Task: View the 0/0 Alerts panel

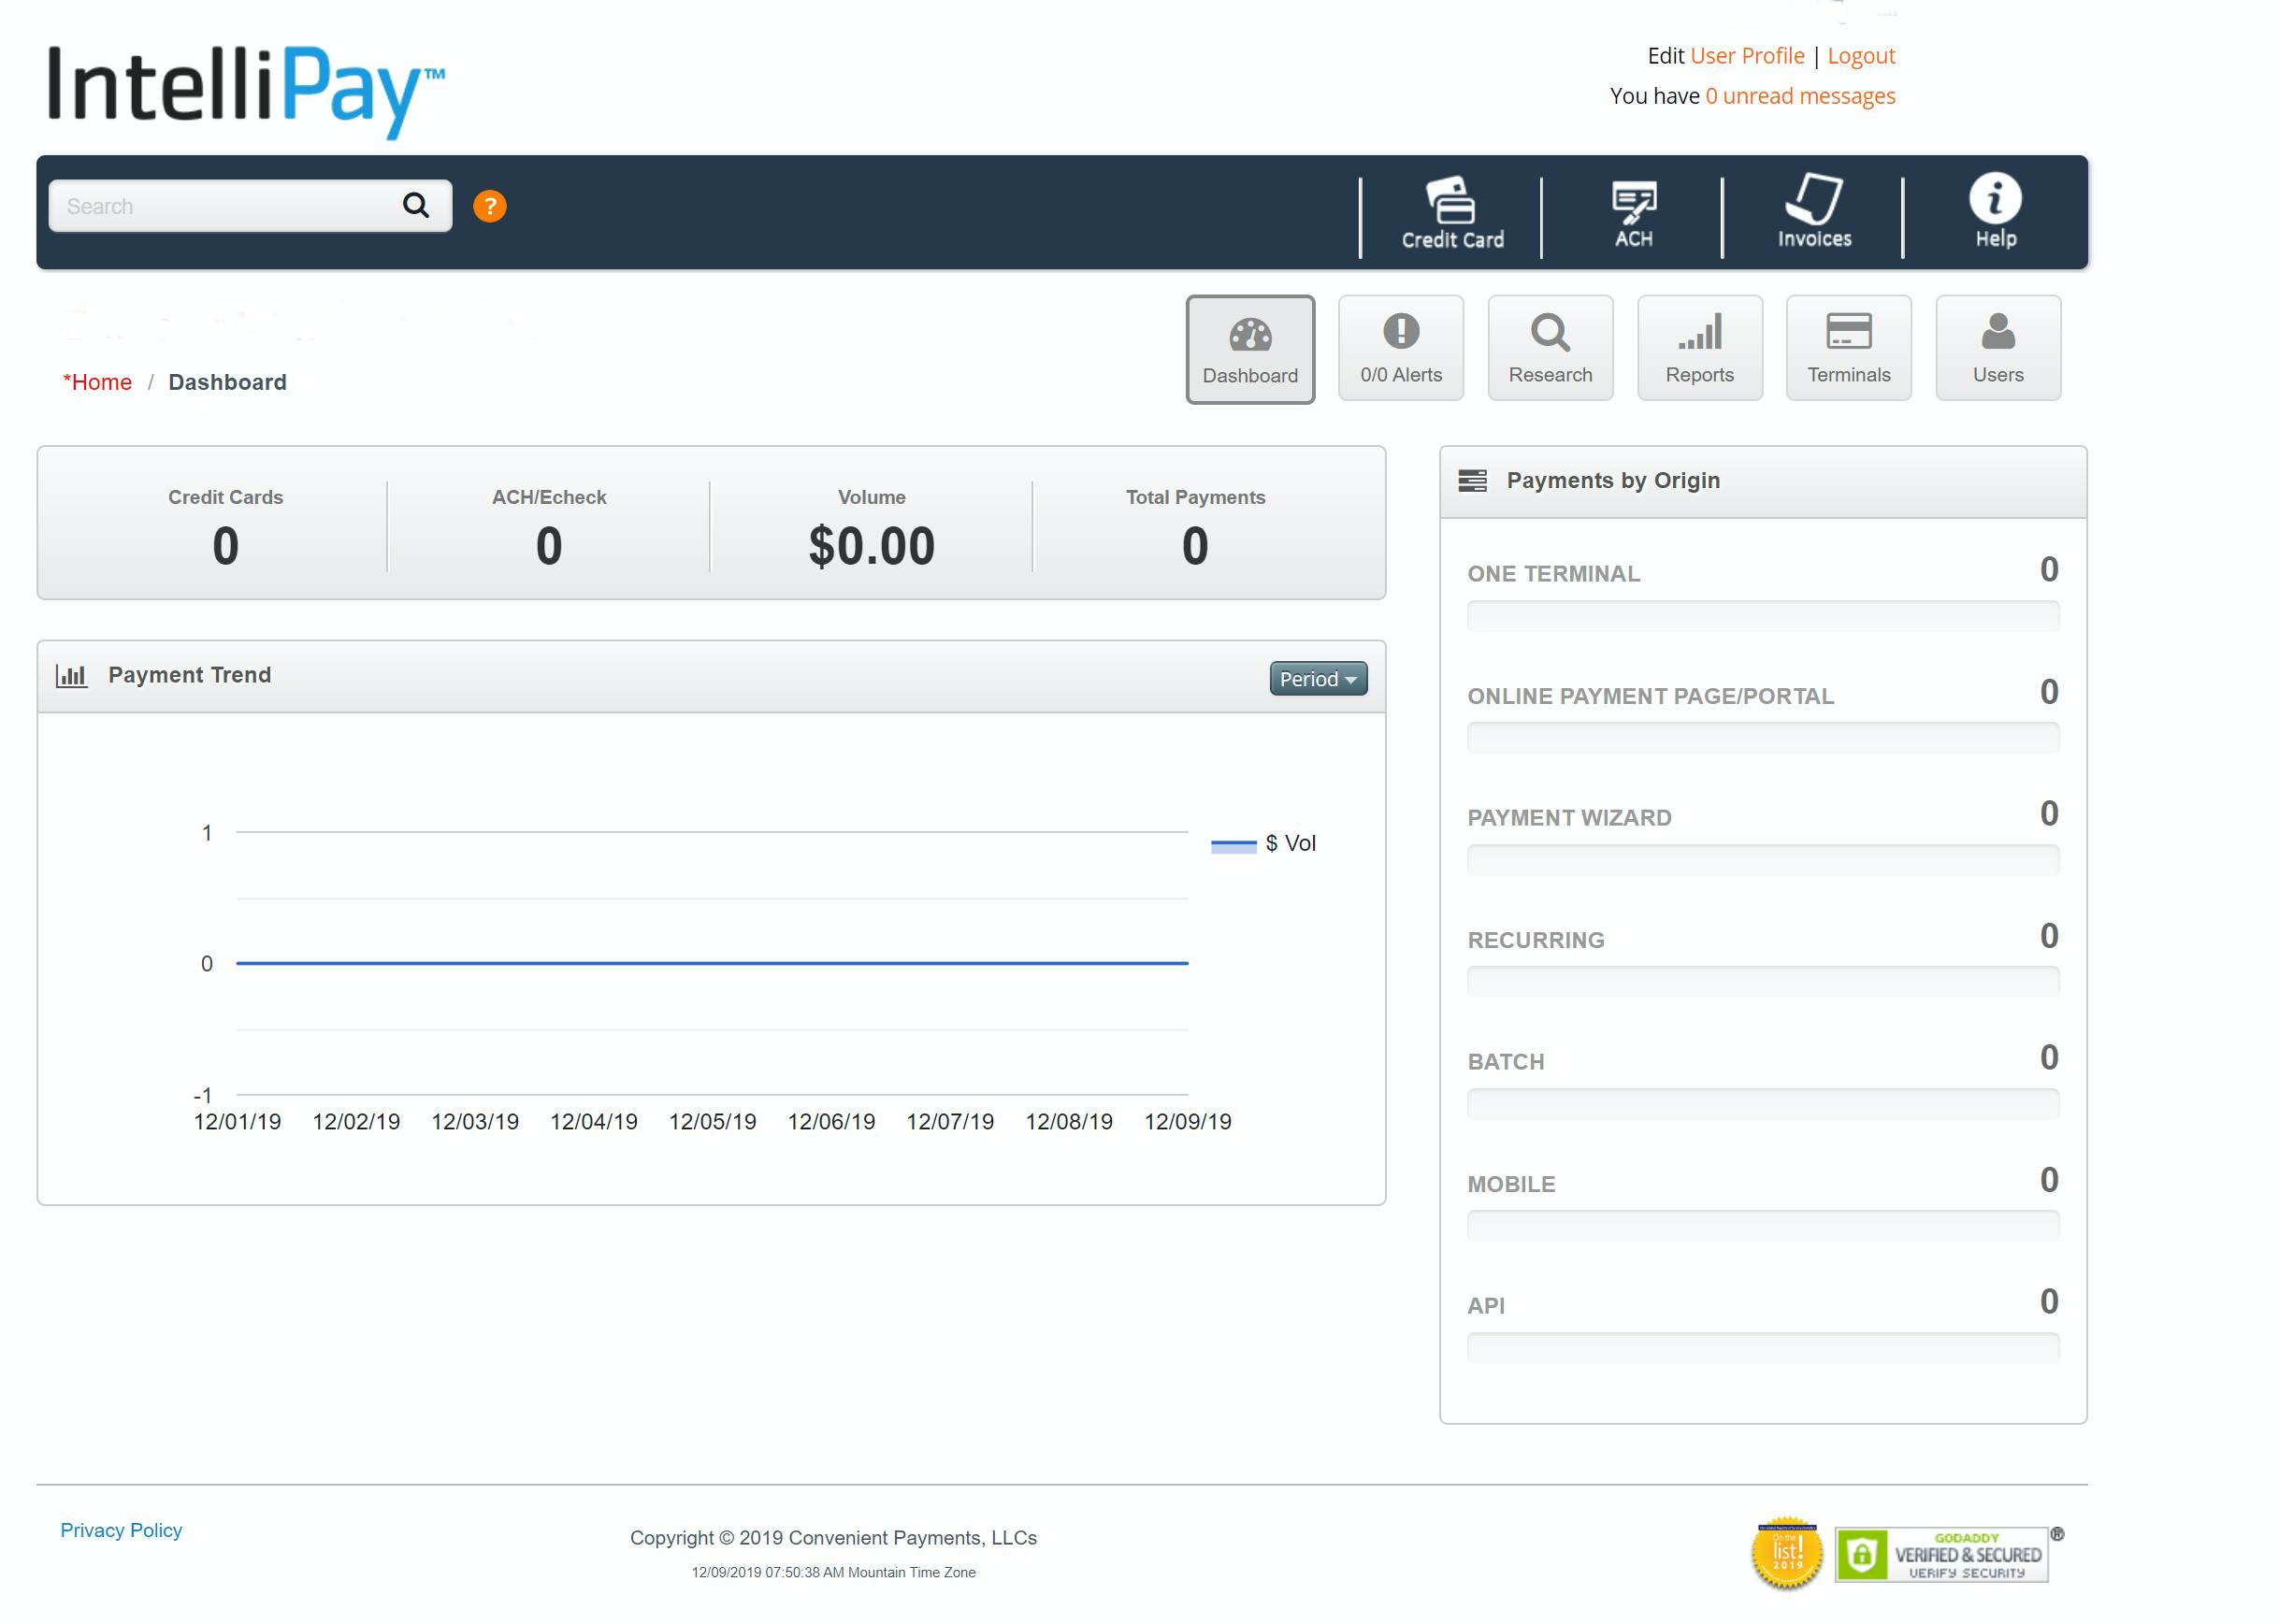Action: tap(1400, 348)
